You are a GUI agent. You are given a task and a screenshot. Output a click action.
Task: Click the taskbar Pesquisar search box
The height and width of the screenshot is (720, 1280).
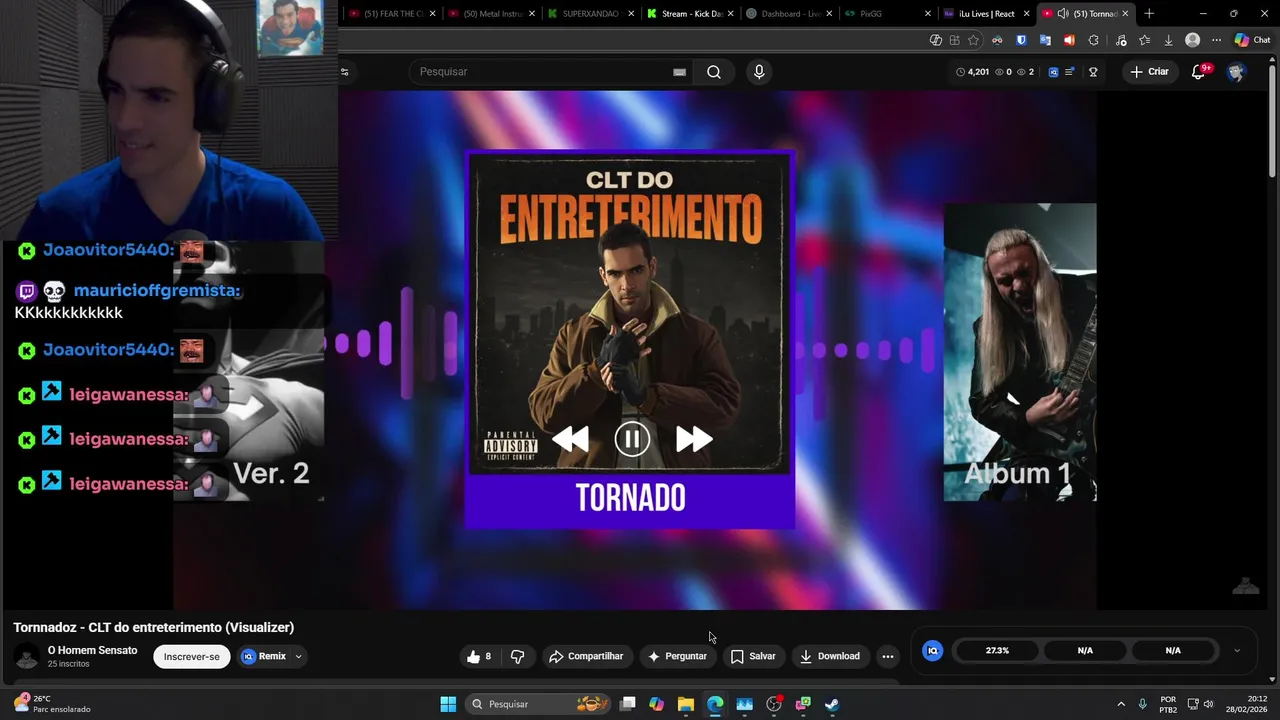click(538, 704)
